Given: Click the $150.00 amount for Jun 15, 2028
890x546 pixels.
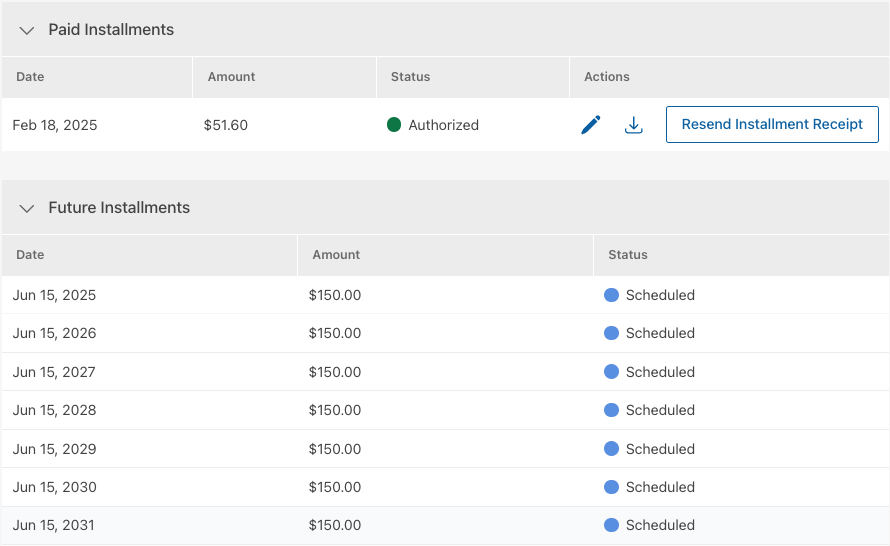Looking at the screenshot, I should point(335,410).
